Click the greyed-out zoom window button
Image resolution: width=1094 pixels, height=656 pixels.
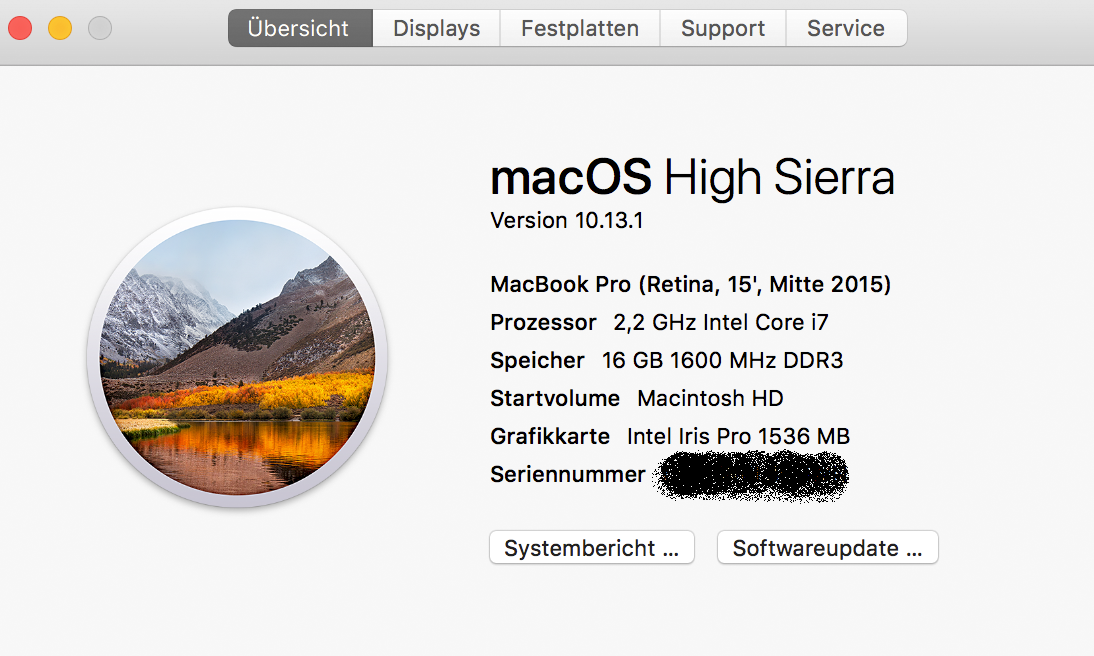(x=100, y=29)
